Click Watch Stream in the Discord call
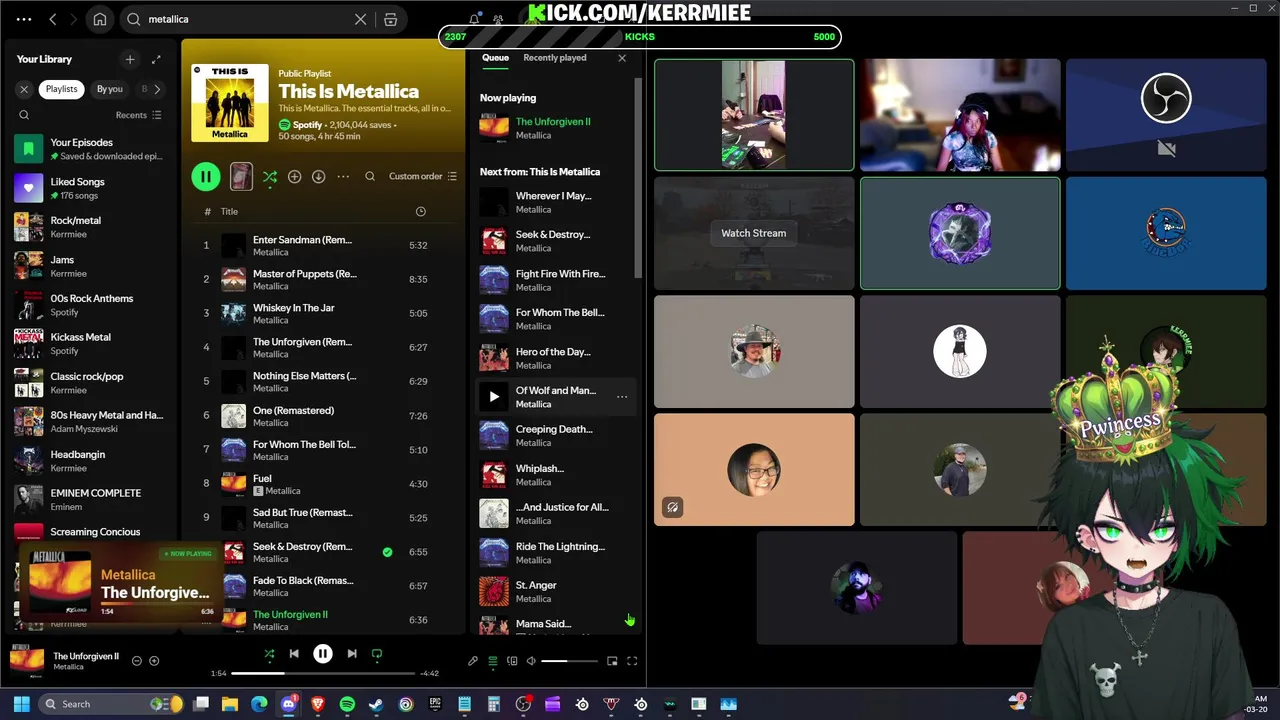Screen dimensions: 1280x720 [x=754, y=233]
